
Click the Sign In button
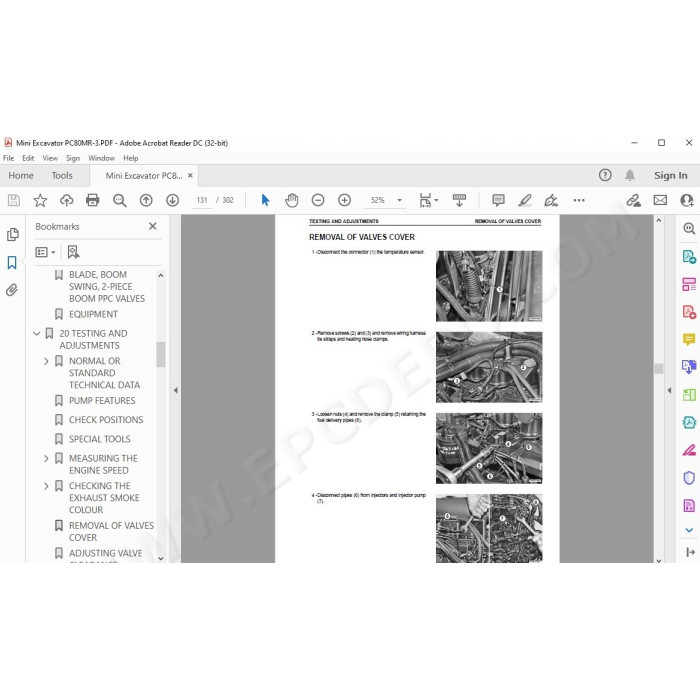point(671,175)
